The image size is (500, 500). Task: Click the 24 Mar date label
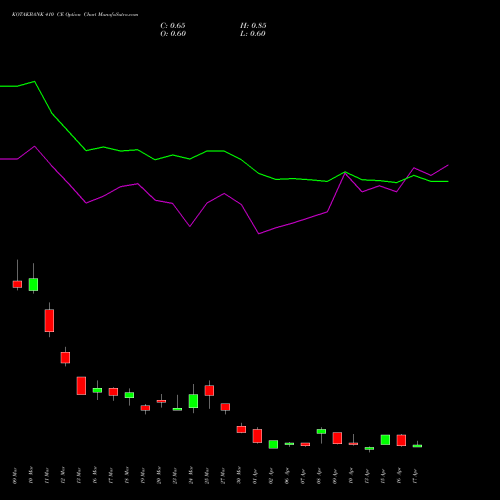point(191,476)
